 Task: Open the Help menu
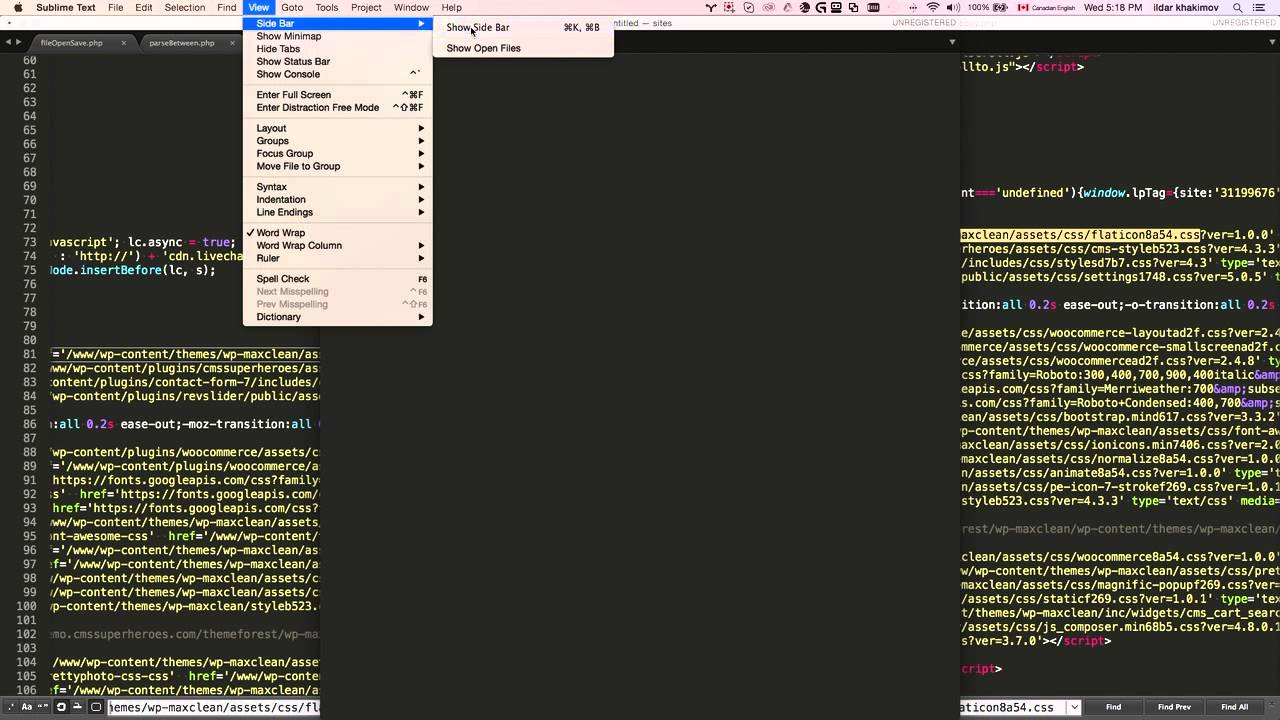[x=452, y=7]
